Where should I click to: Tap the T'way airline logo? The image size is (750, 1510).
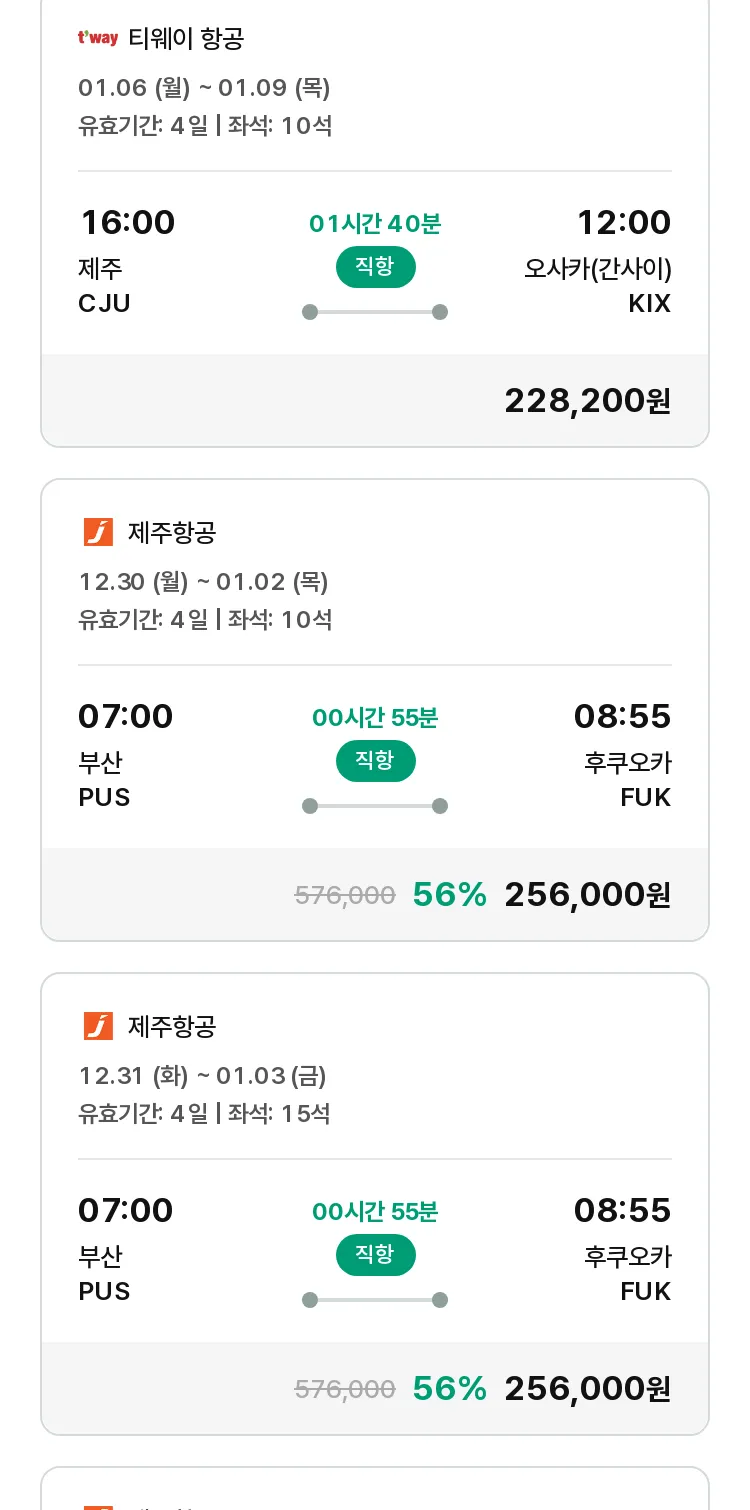tap(98, 39)
